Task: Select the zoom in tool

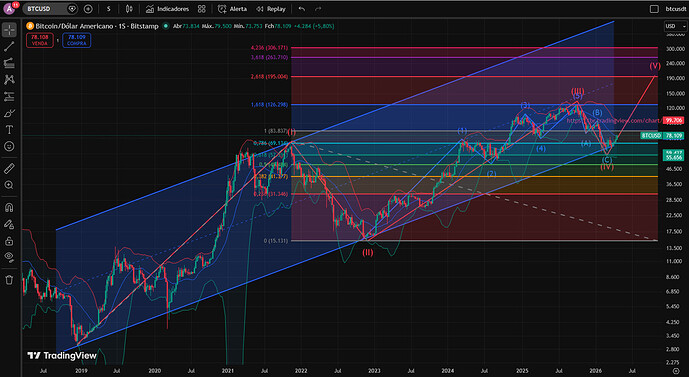Action: tap(9, 185)
